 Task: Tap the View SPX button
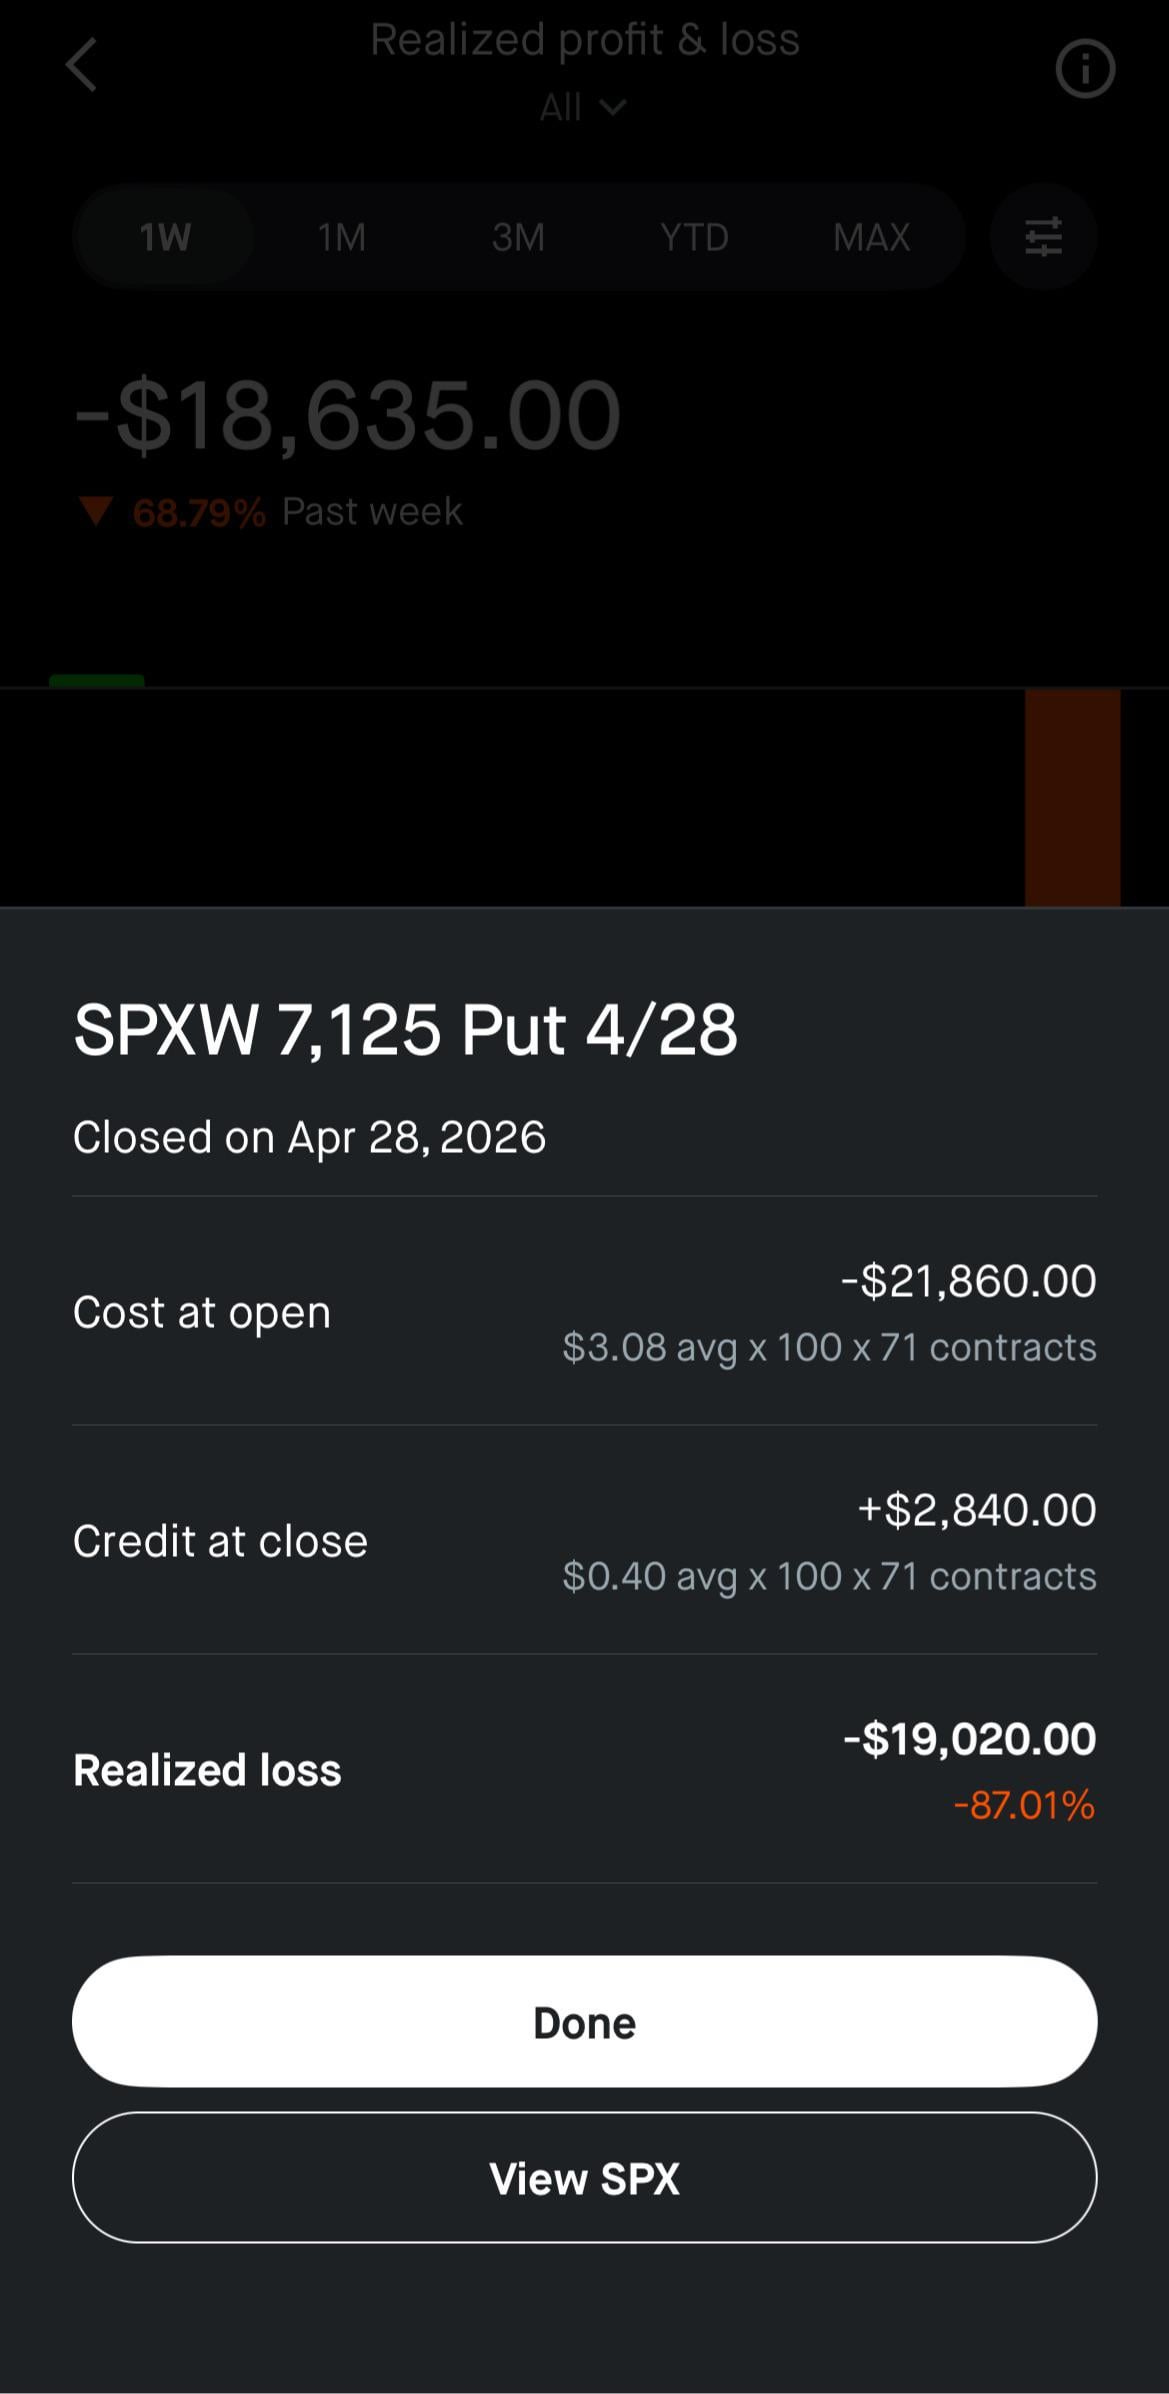(584, 2177)
